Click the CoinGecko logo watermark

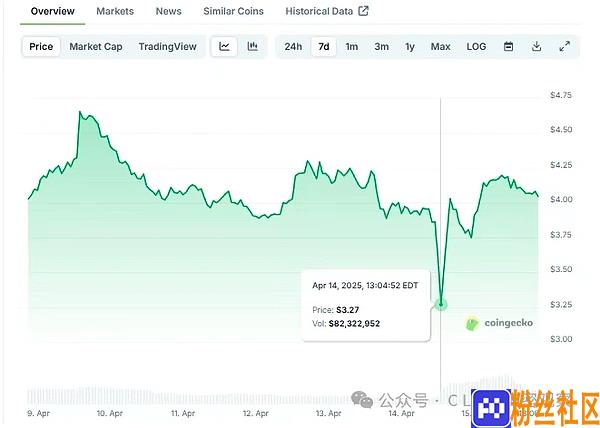tap(501, 322)
